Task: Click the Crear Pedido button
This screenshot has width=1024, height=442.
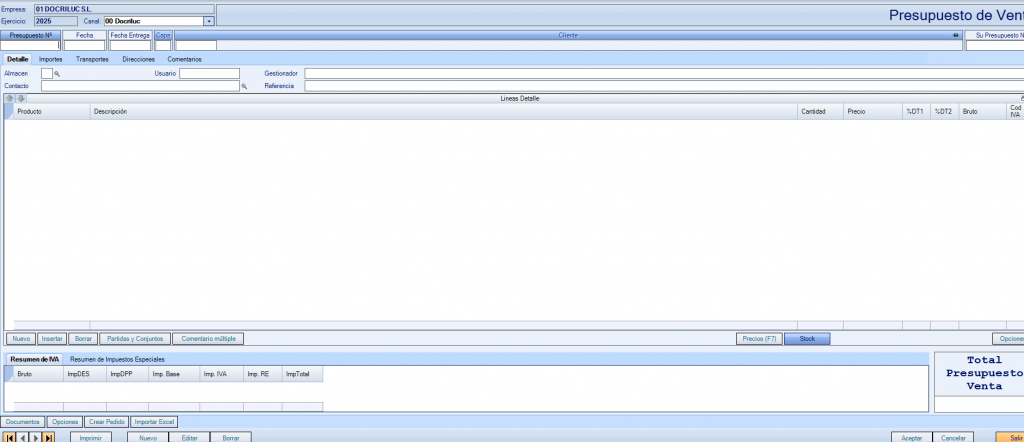Action: [107, 422]
